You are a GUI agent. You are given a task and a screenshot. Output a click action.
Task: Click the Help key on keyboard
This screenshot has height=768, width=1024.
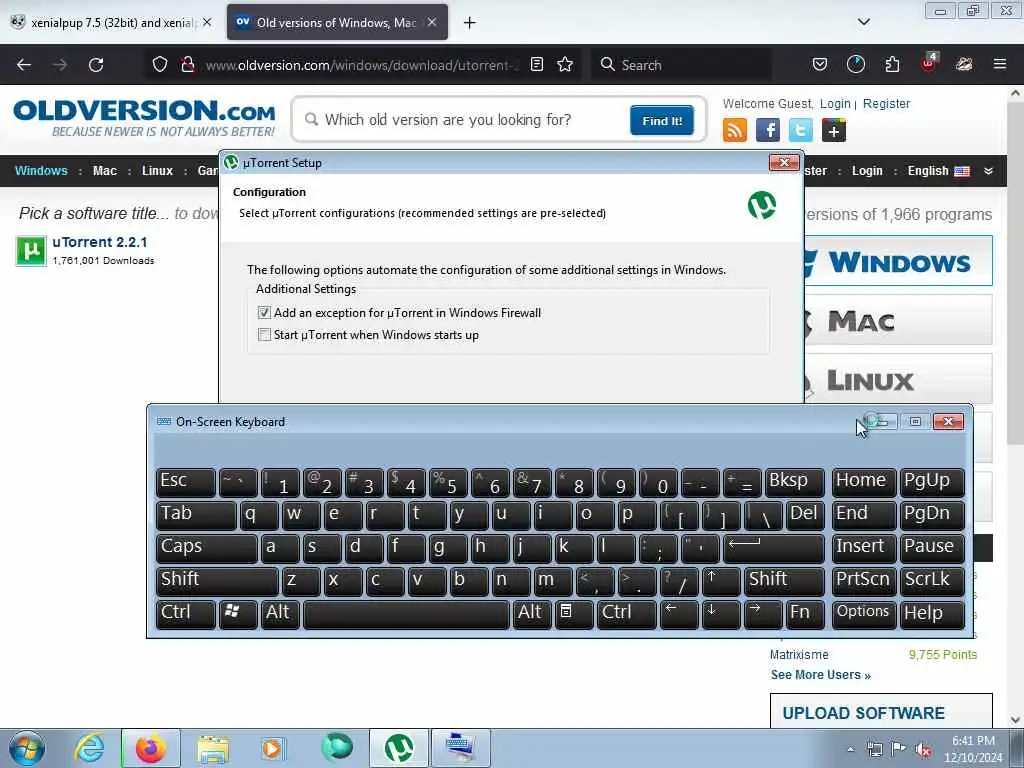(932, 613)
